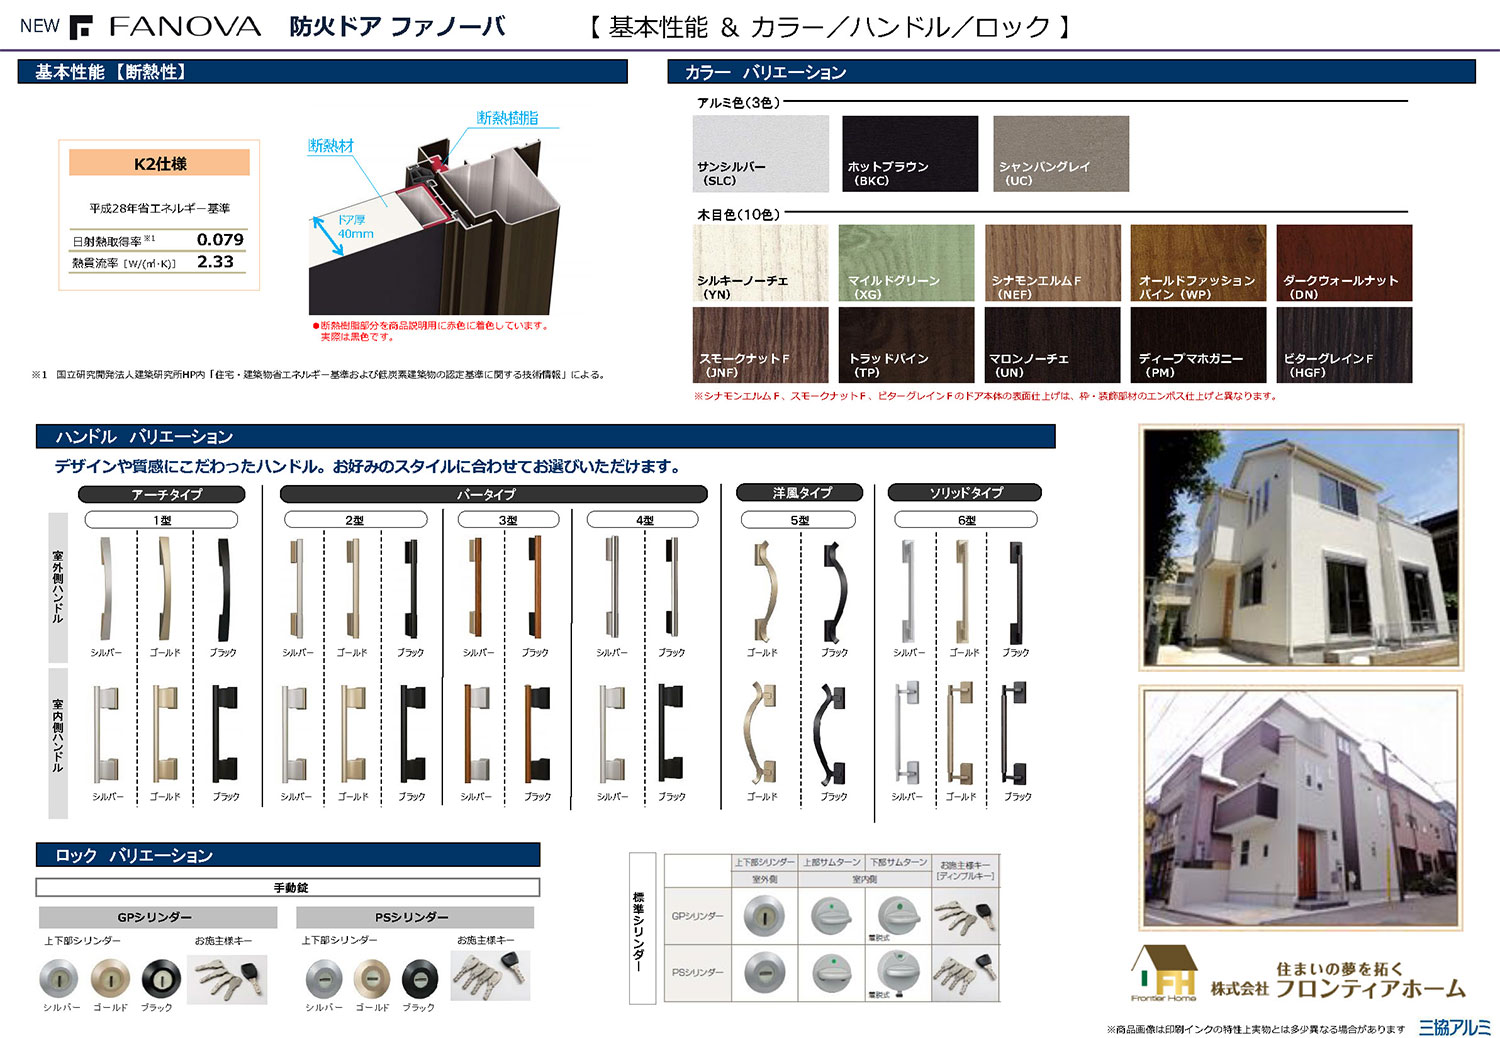The height and width of the screenshot is (1038, 1500).
Task: Click the ロック バリエーション section header
Action: (288, 855)
